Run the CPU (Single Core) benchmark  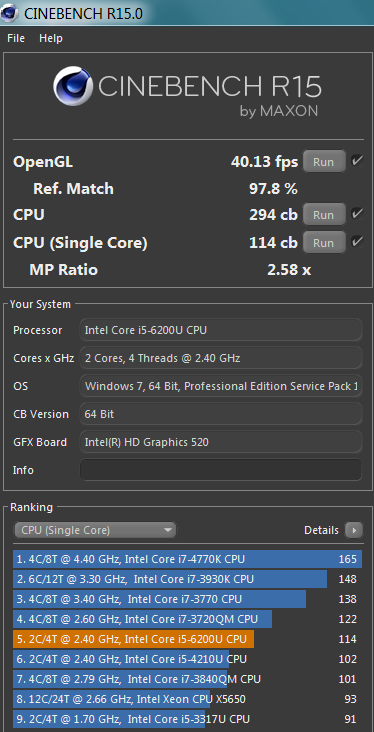click(x=324, y=243)
